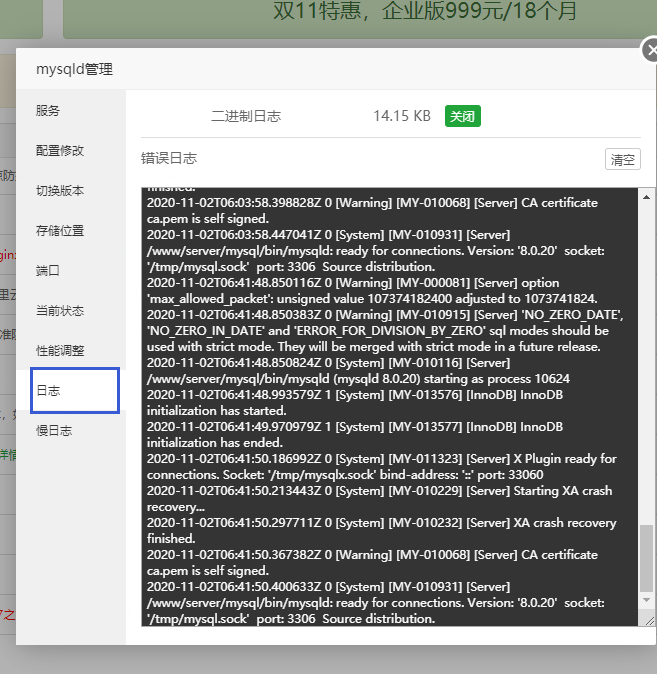
Task: Click the 双11特惠 promotional banner
Action: coord(425,11)
